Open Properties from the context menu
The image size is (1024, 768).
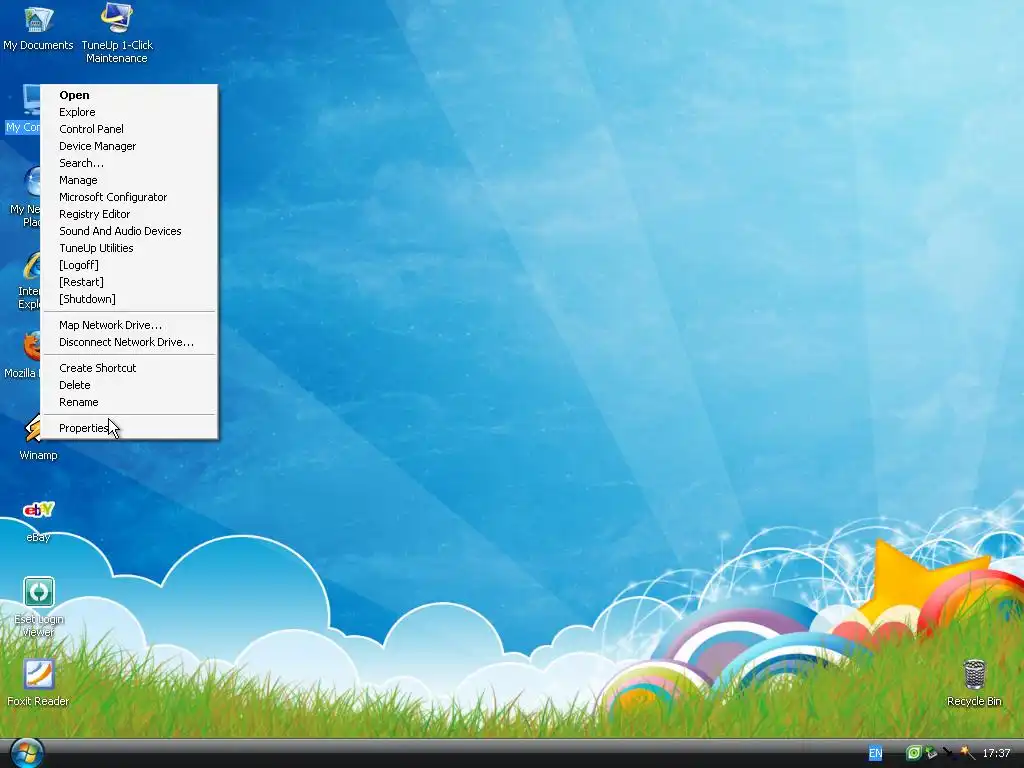point(129,428)
